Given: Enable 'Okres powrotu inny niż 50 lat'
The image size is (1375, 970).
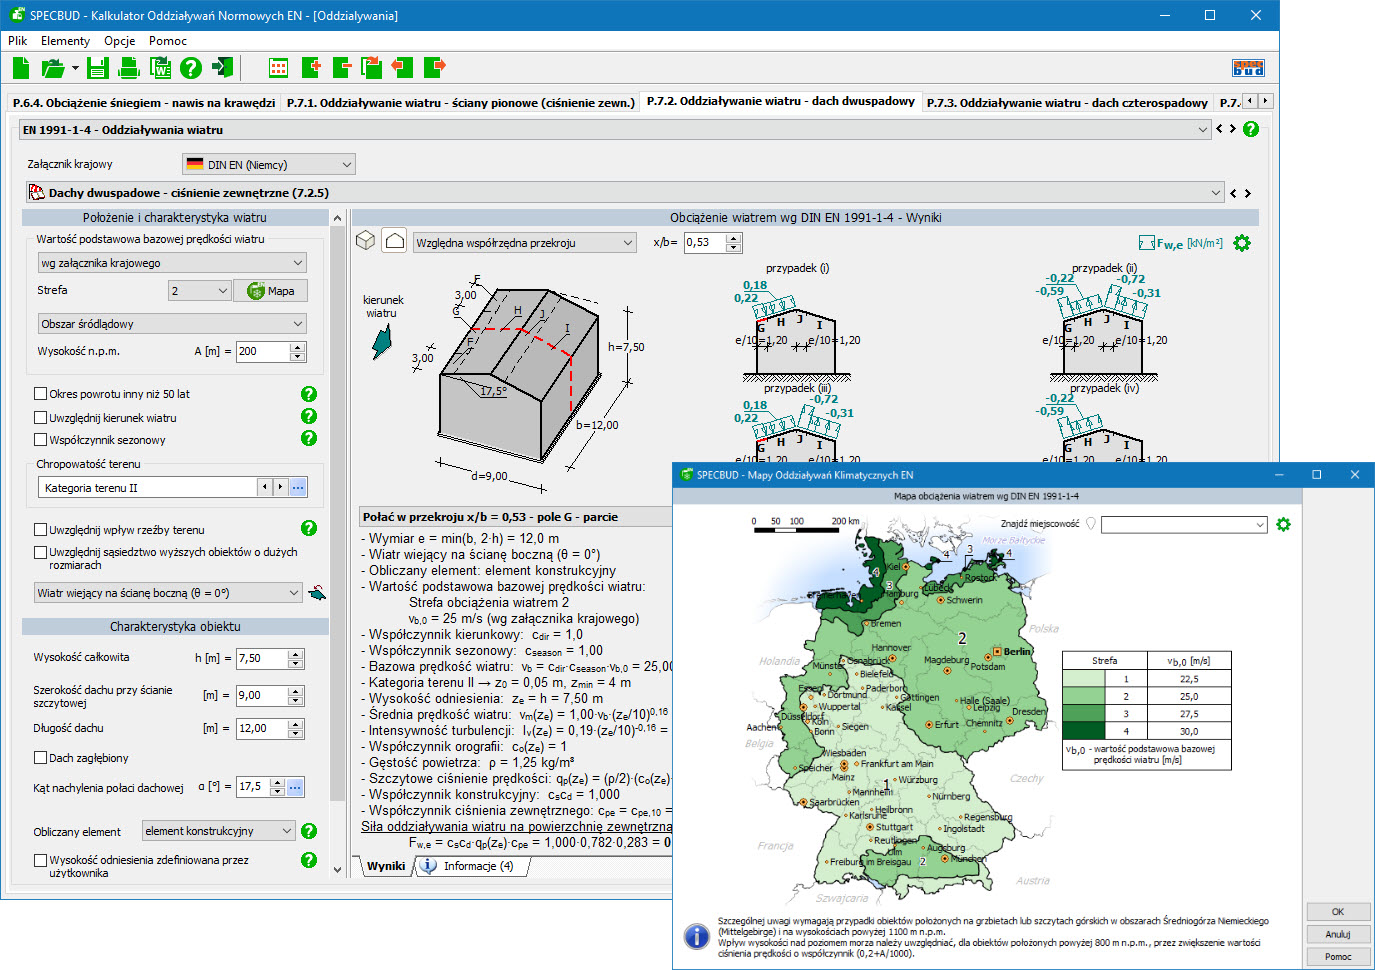Looking at the screenshot, I should tap(41, 394).
